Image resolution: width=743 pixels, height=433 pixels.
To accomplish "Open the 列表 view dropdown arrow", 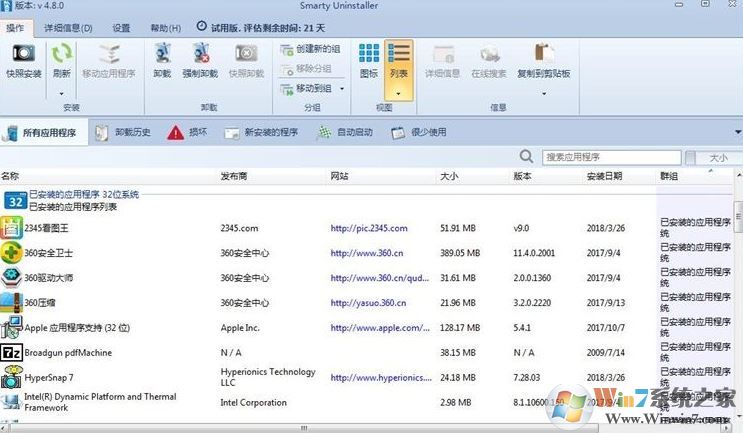I will [399, 94].
